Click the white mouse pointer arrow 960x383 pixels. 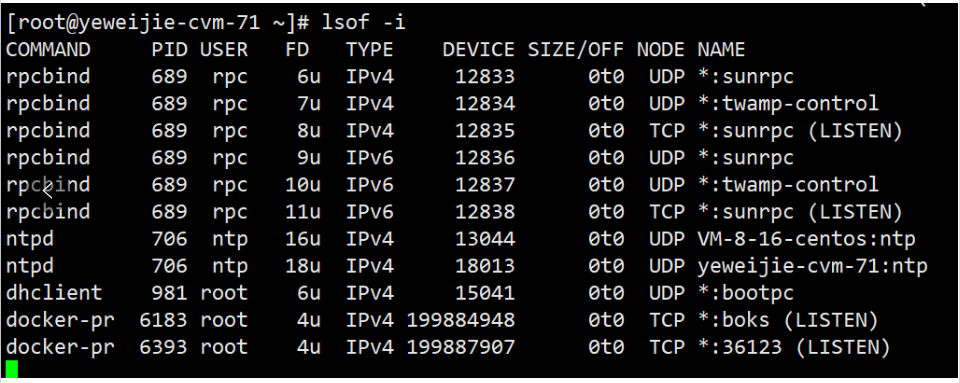click(48, 193)
